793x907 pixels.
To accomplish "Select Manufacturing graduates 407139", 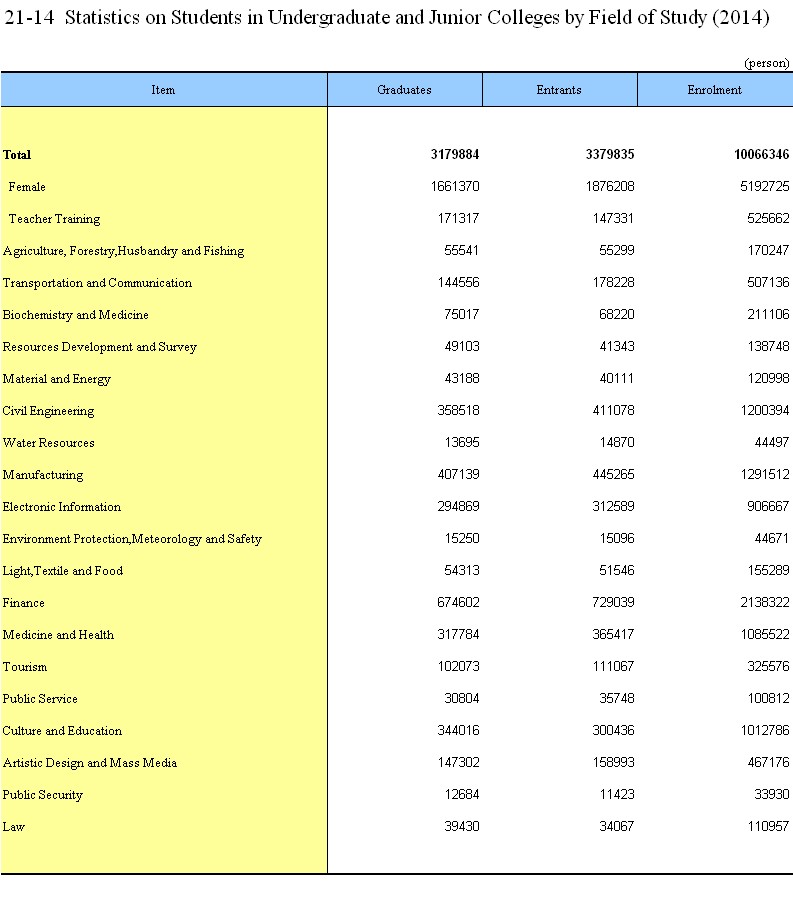I will click(x=459, y=474).
